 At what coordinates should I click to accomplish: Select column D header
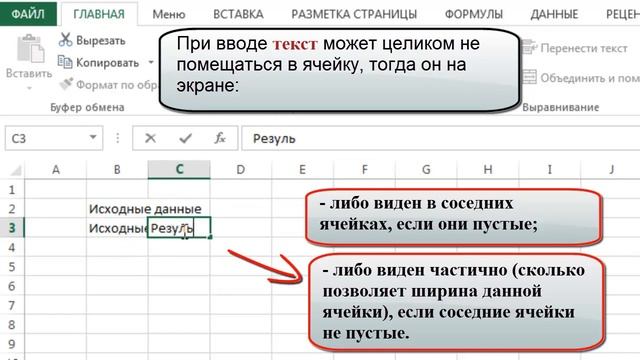[241, 169]
